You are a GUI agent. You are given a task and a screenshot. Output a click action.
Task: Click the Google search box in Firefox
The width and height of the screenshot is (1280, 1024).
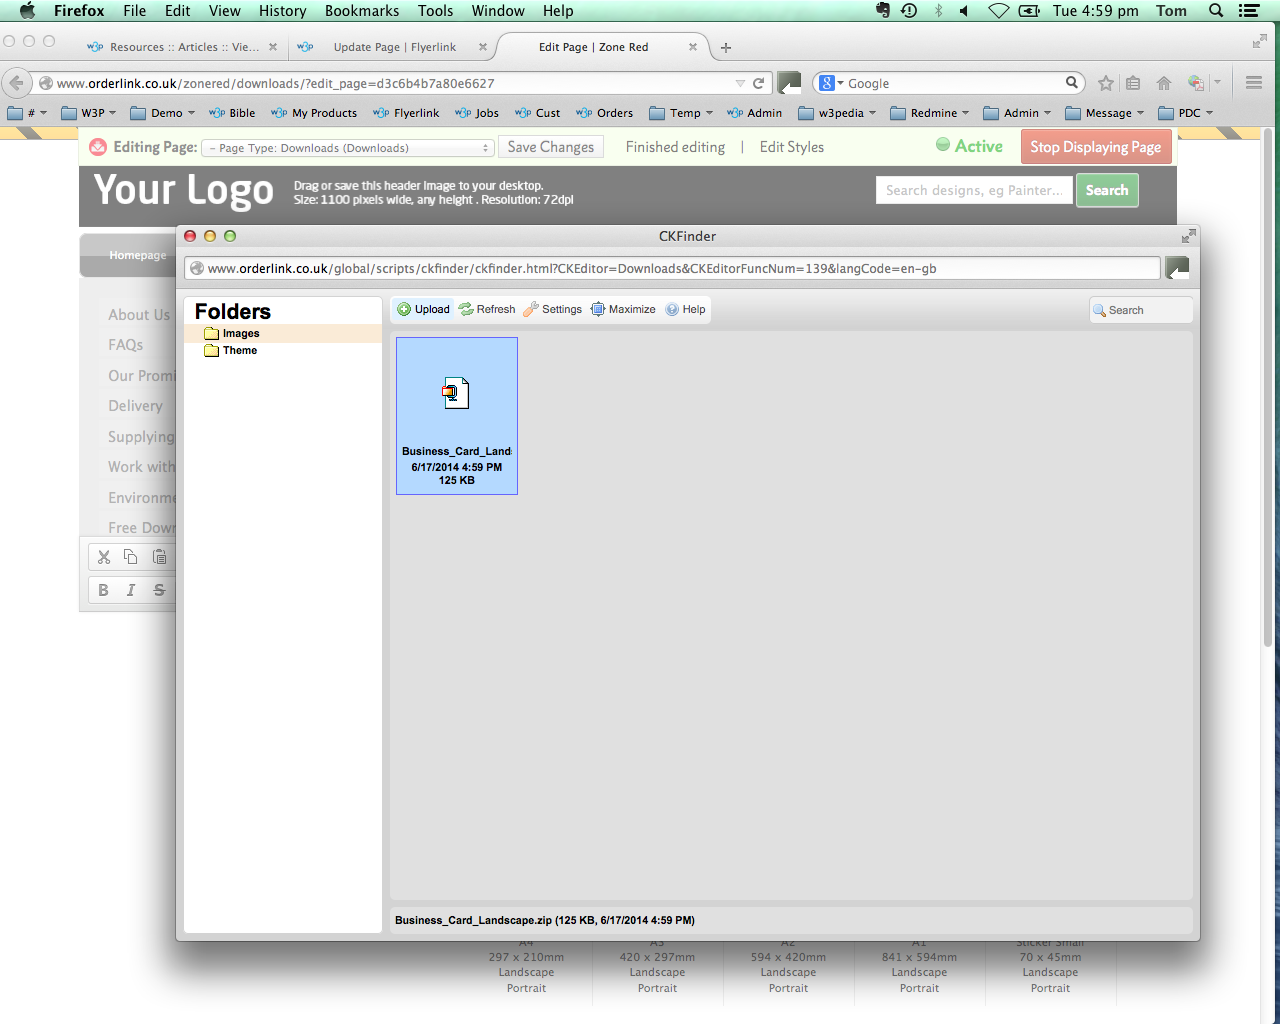(950, 83)
